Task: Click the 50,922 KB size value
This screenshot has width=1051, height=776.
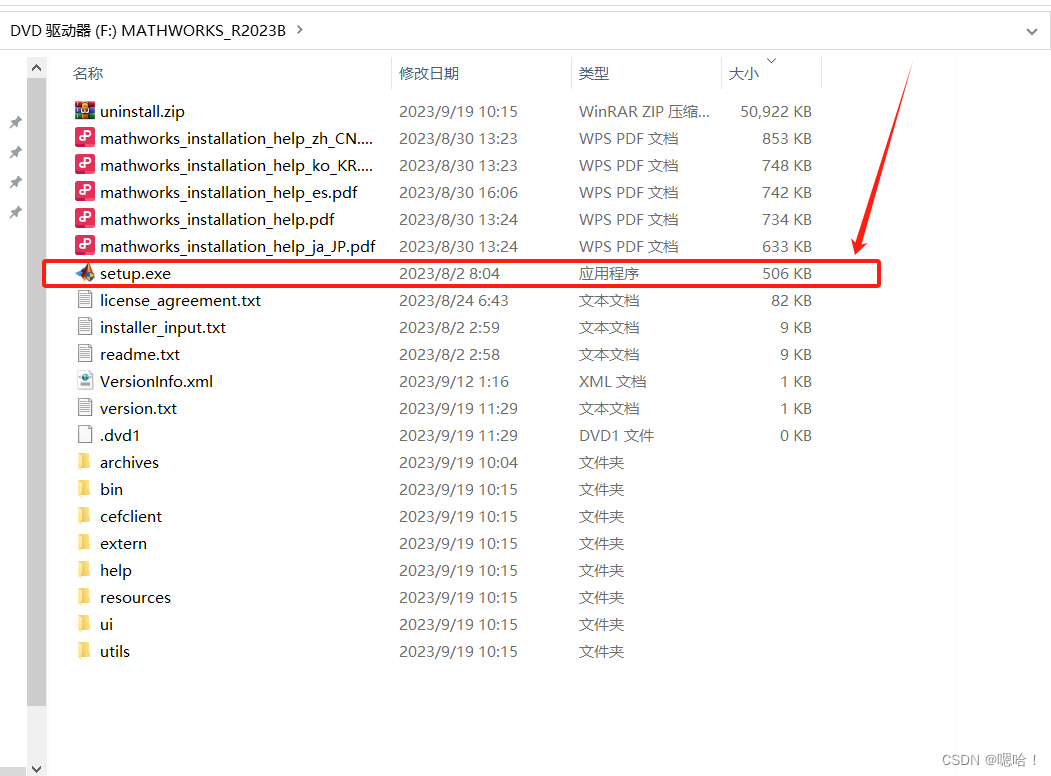Action: (776, 111)
